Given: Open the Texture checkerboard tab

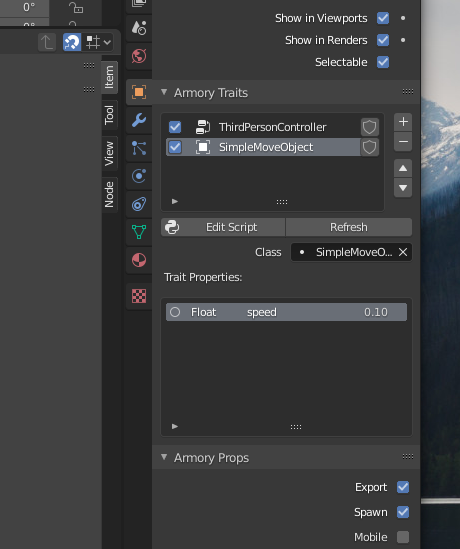Looking at the screenshot, I should [139, 296].
